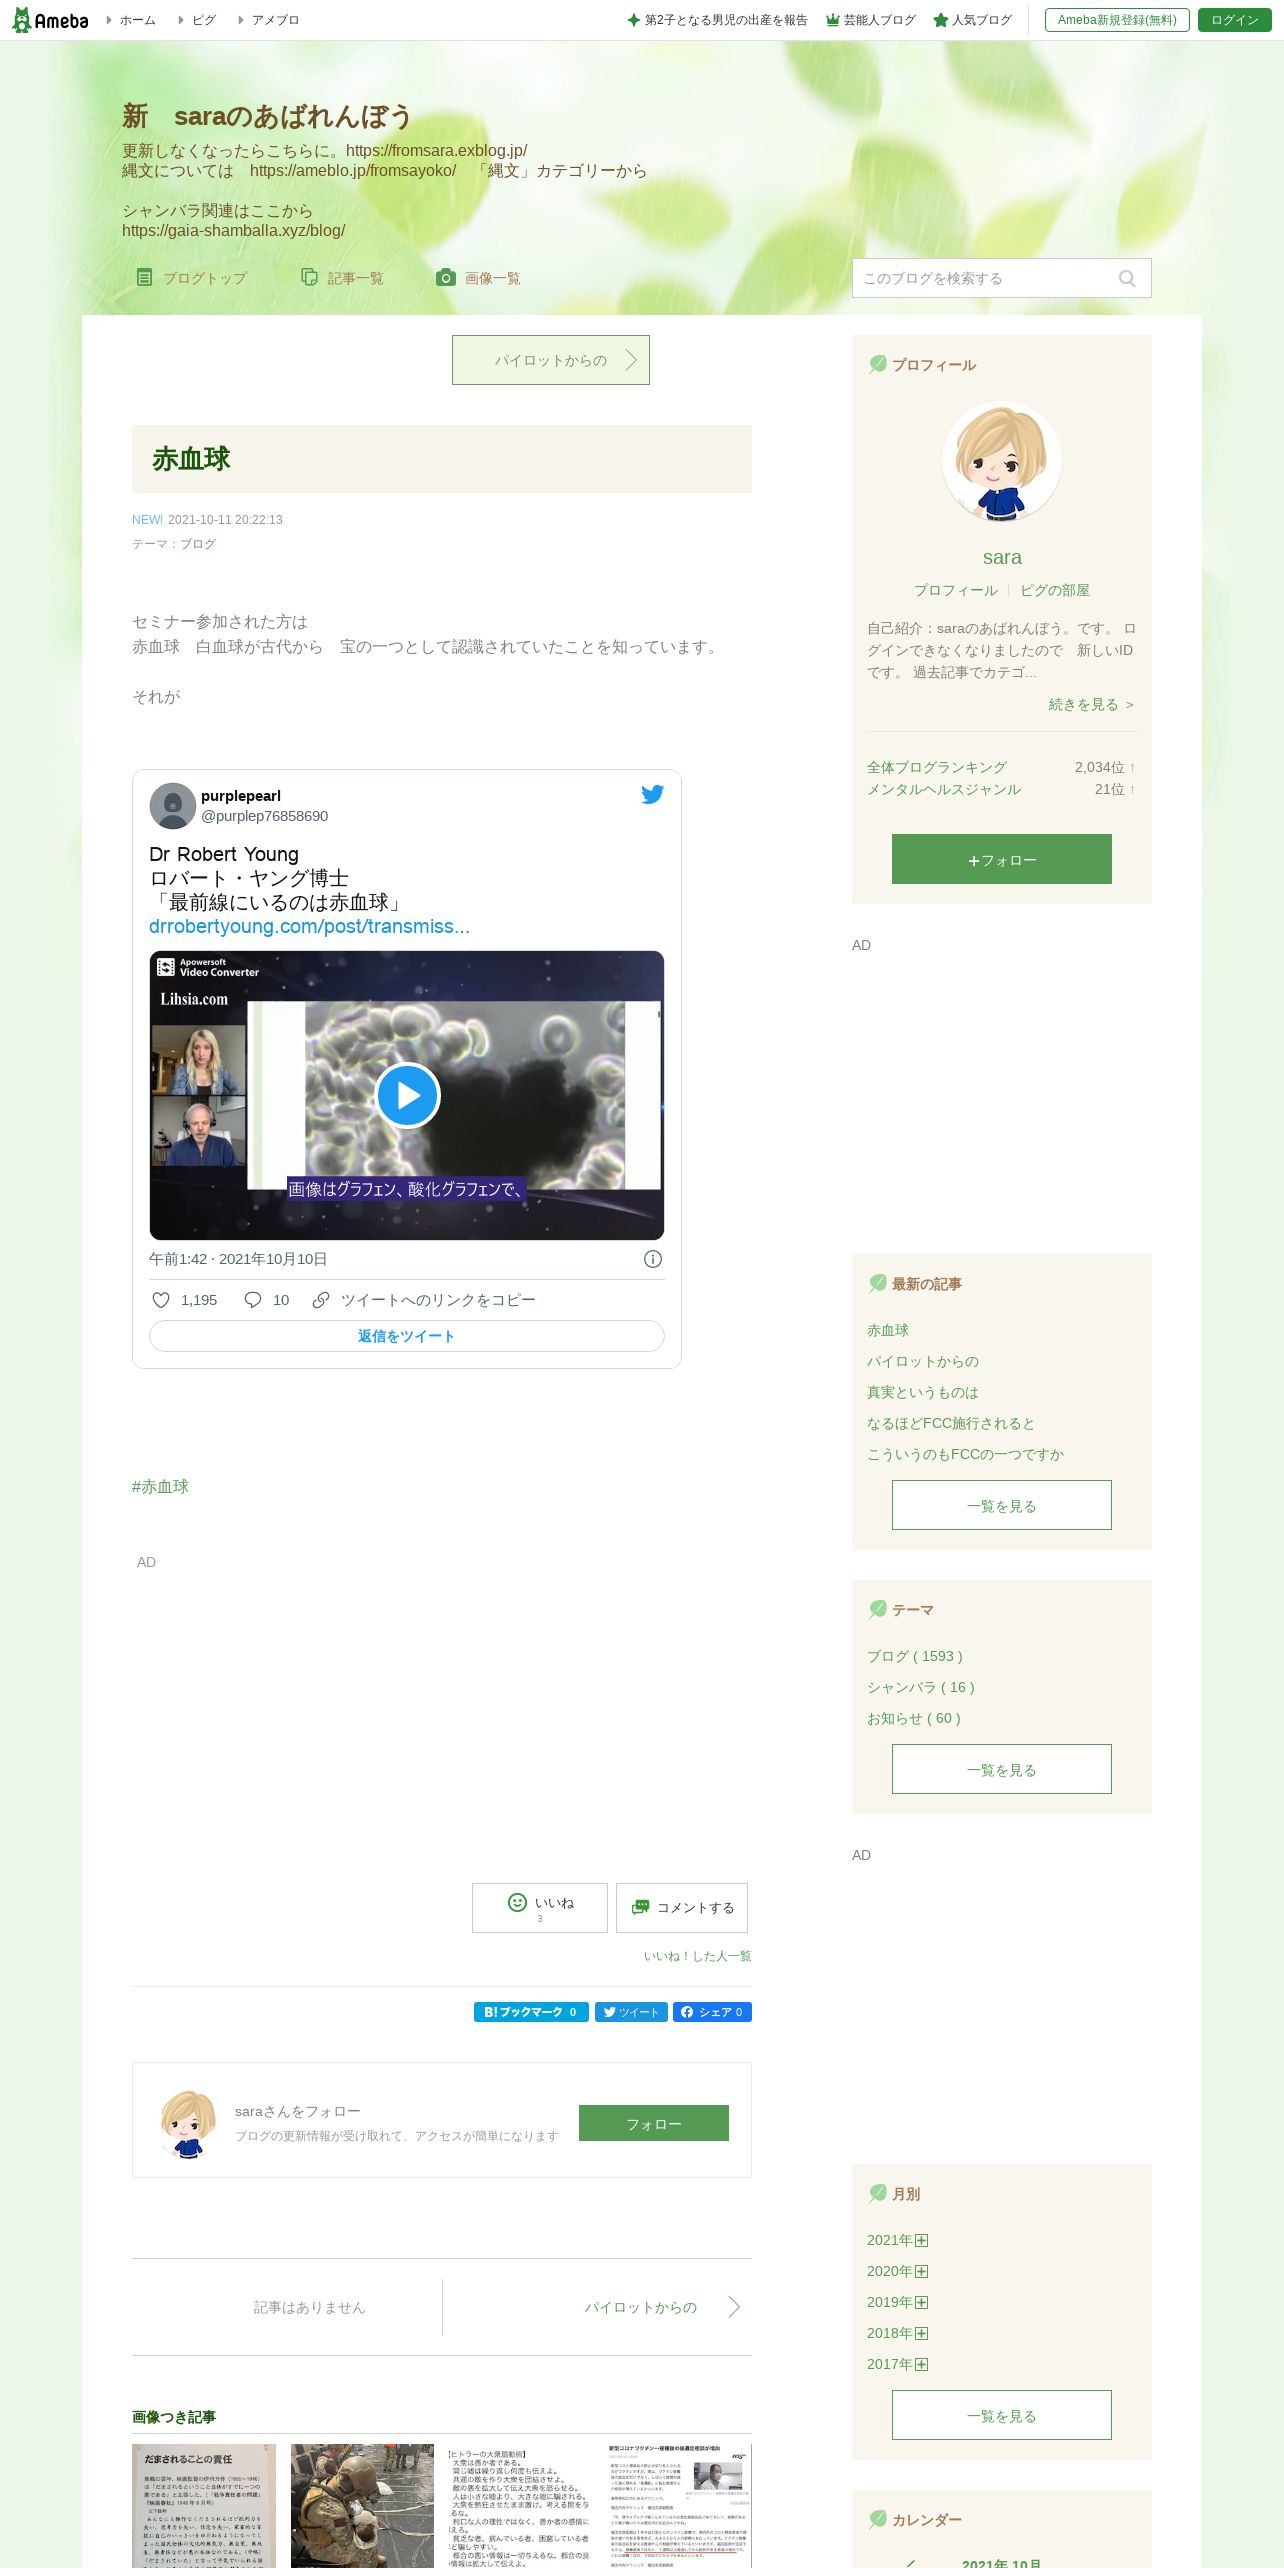Click the sidebar +フォロー button

[x=1002, y=859]
